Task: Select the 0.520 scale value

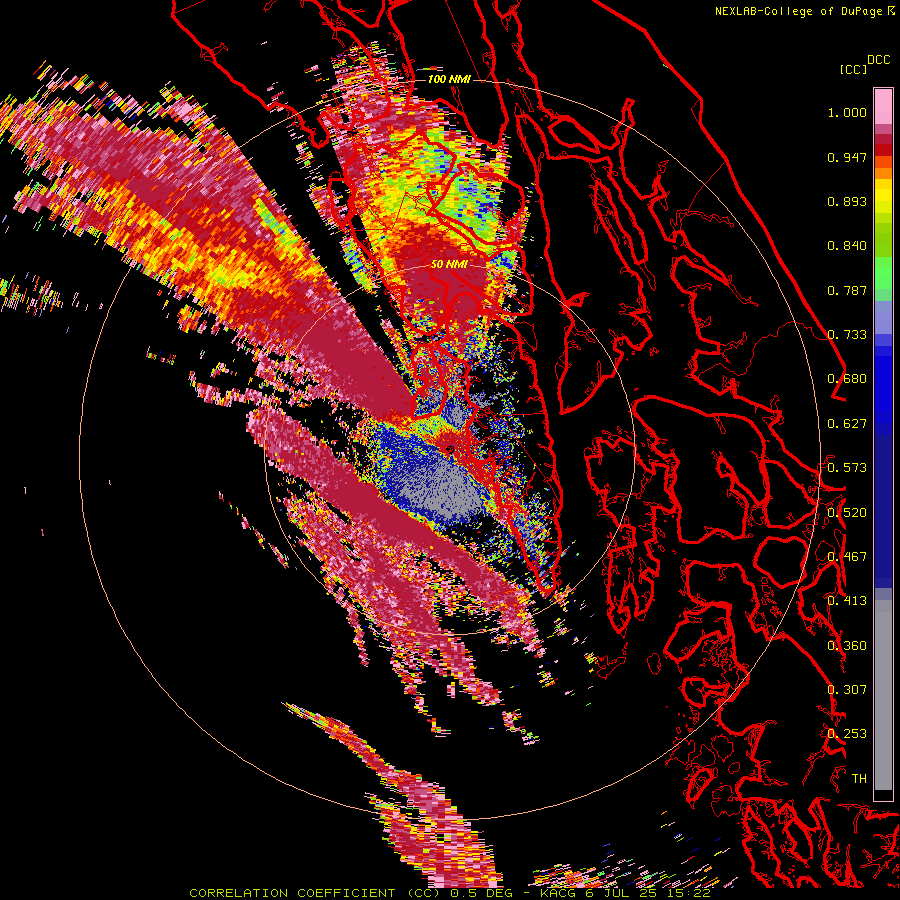Action: pos(847,513)
